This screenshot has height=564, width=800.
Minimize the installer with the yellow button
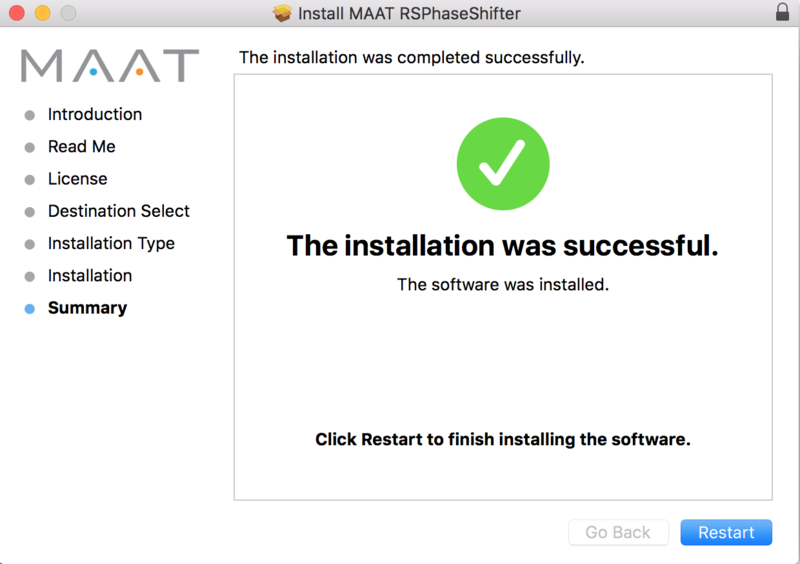[42, 14]
